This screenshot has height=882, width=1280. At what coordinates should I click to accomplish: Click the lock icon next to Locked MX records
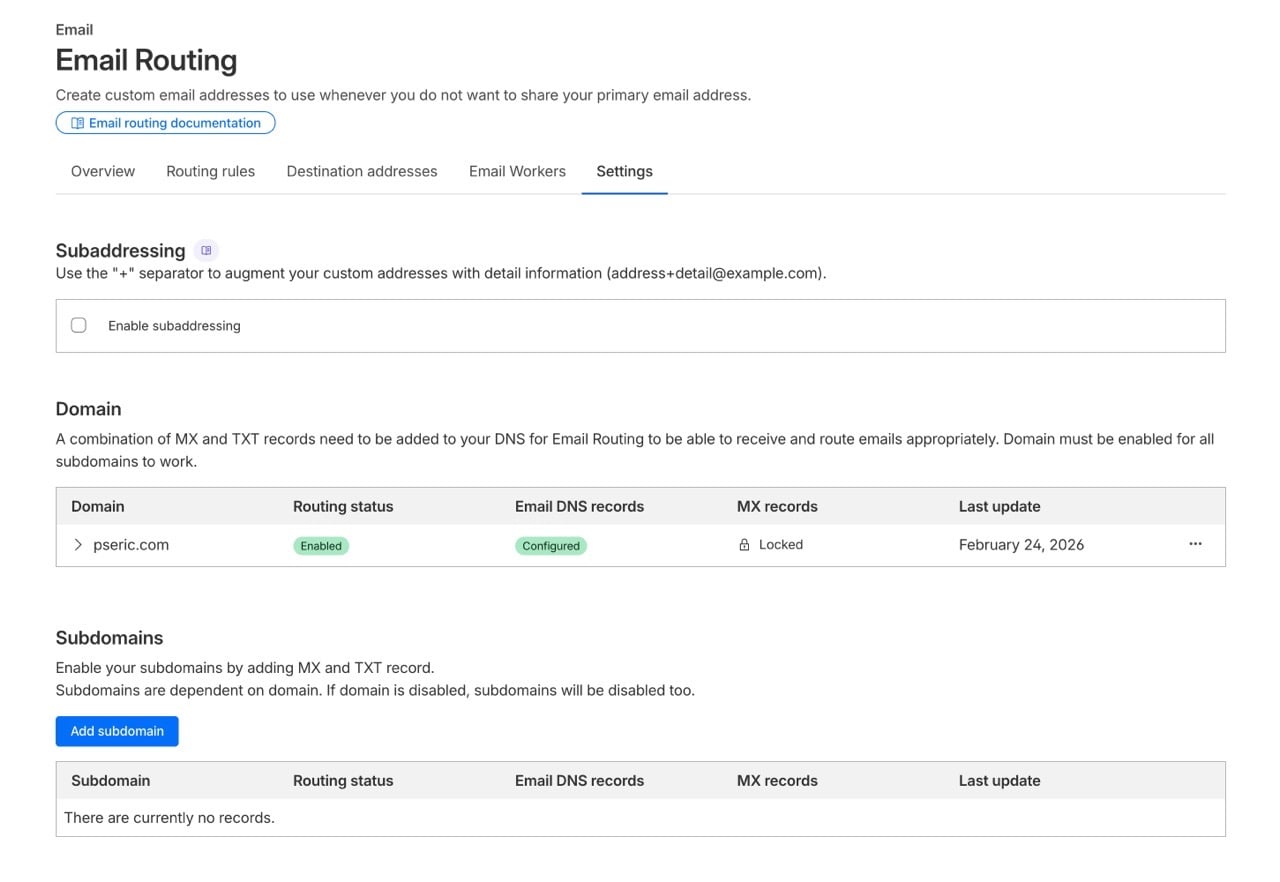click(743, 544)
